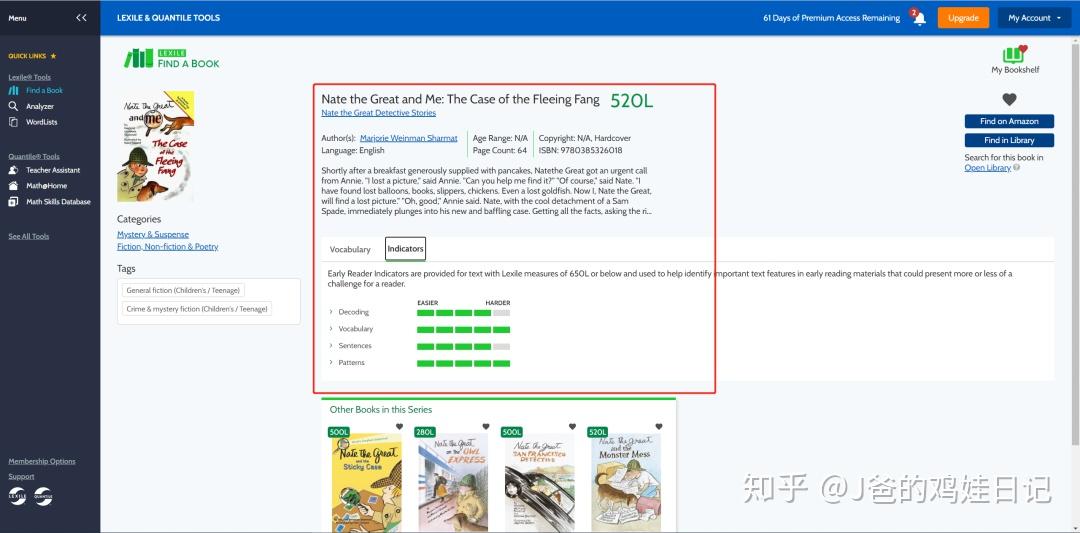
Task: Open the notifications bell icon
Action: (x=920, y=19)
